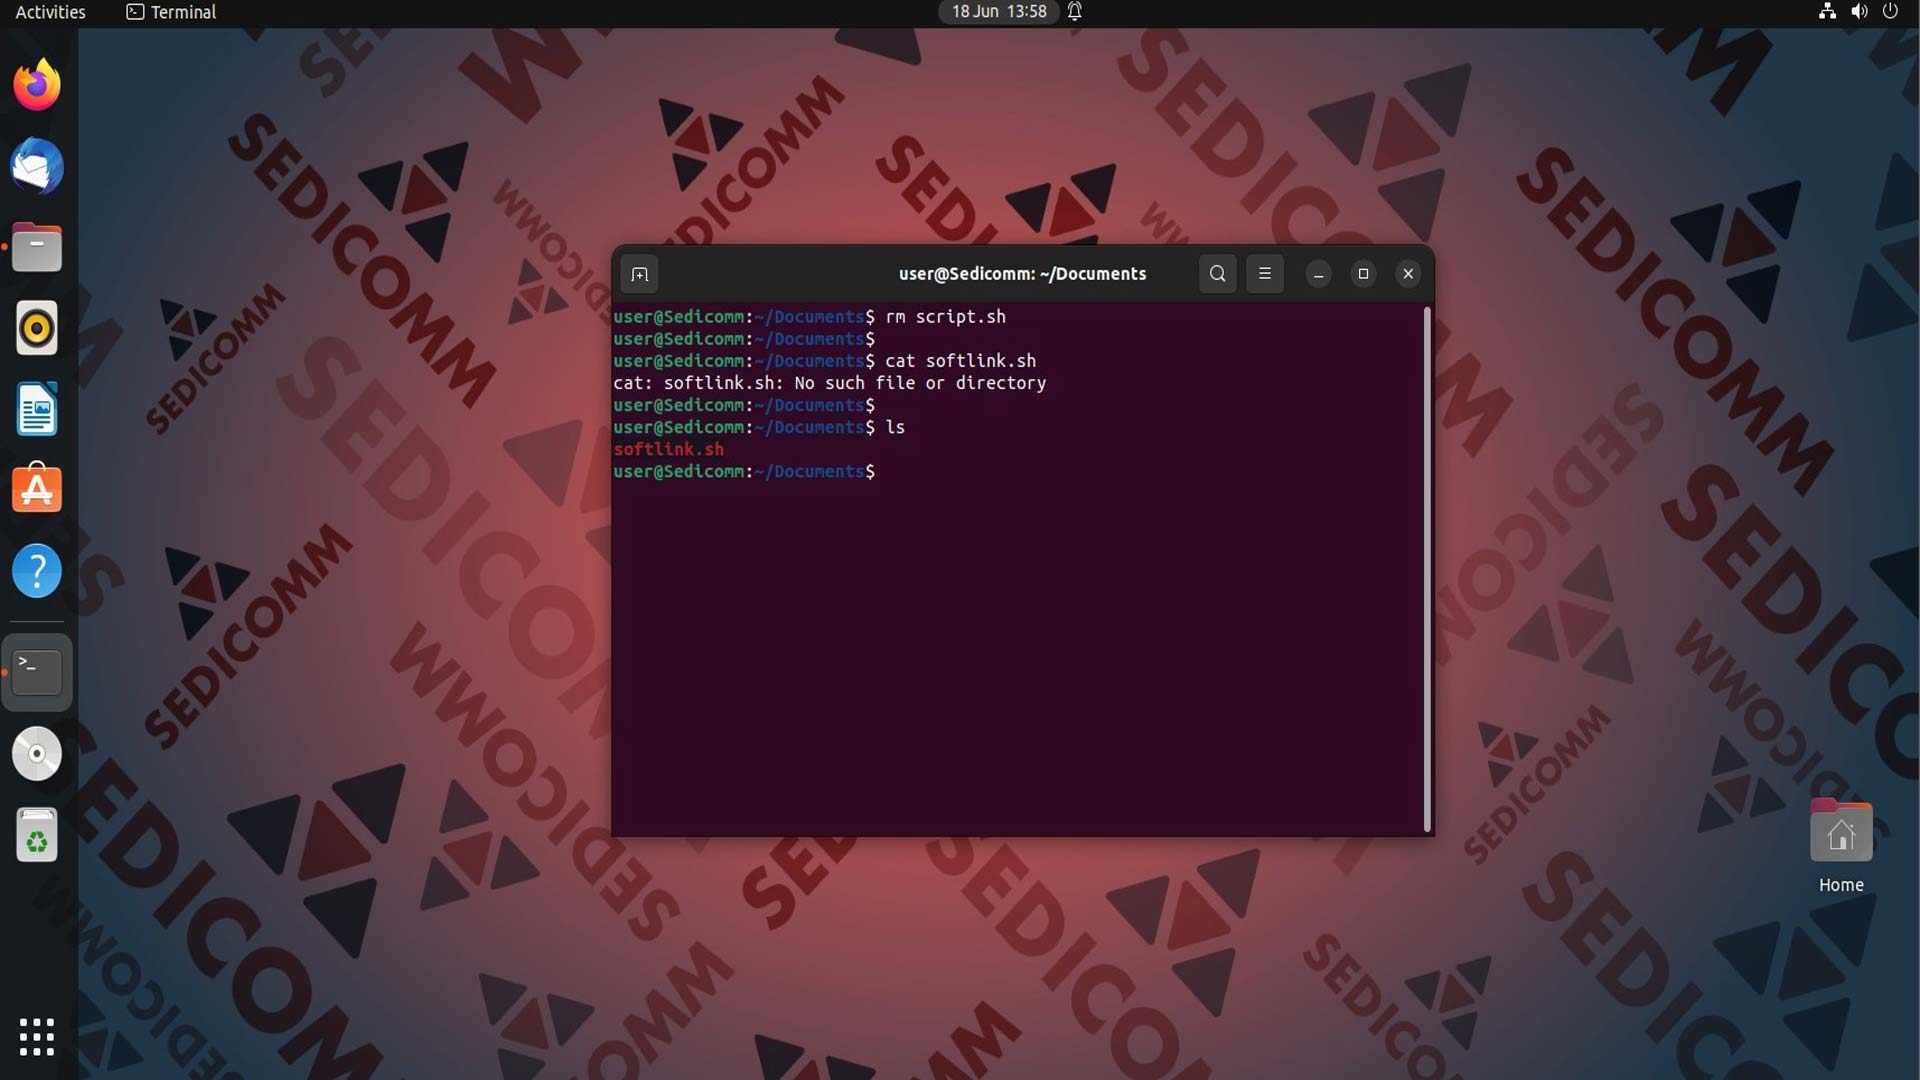The width and height of the screenshot is (1920, 1080).
Task: Open the clock and calendar panel
Action: click(x=999, y=12)
